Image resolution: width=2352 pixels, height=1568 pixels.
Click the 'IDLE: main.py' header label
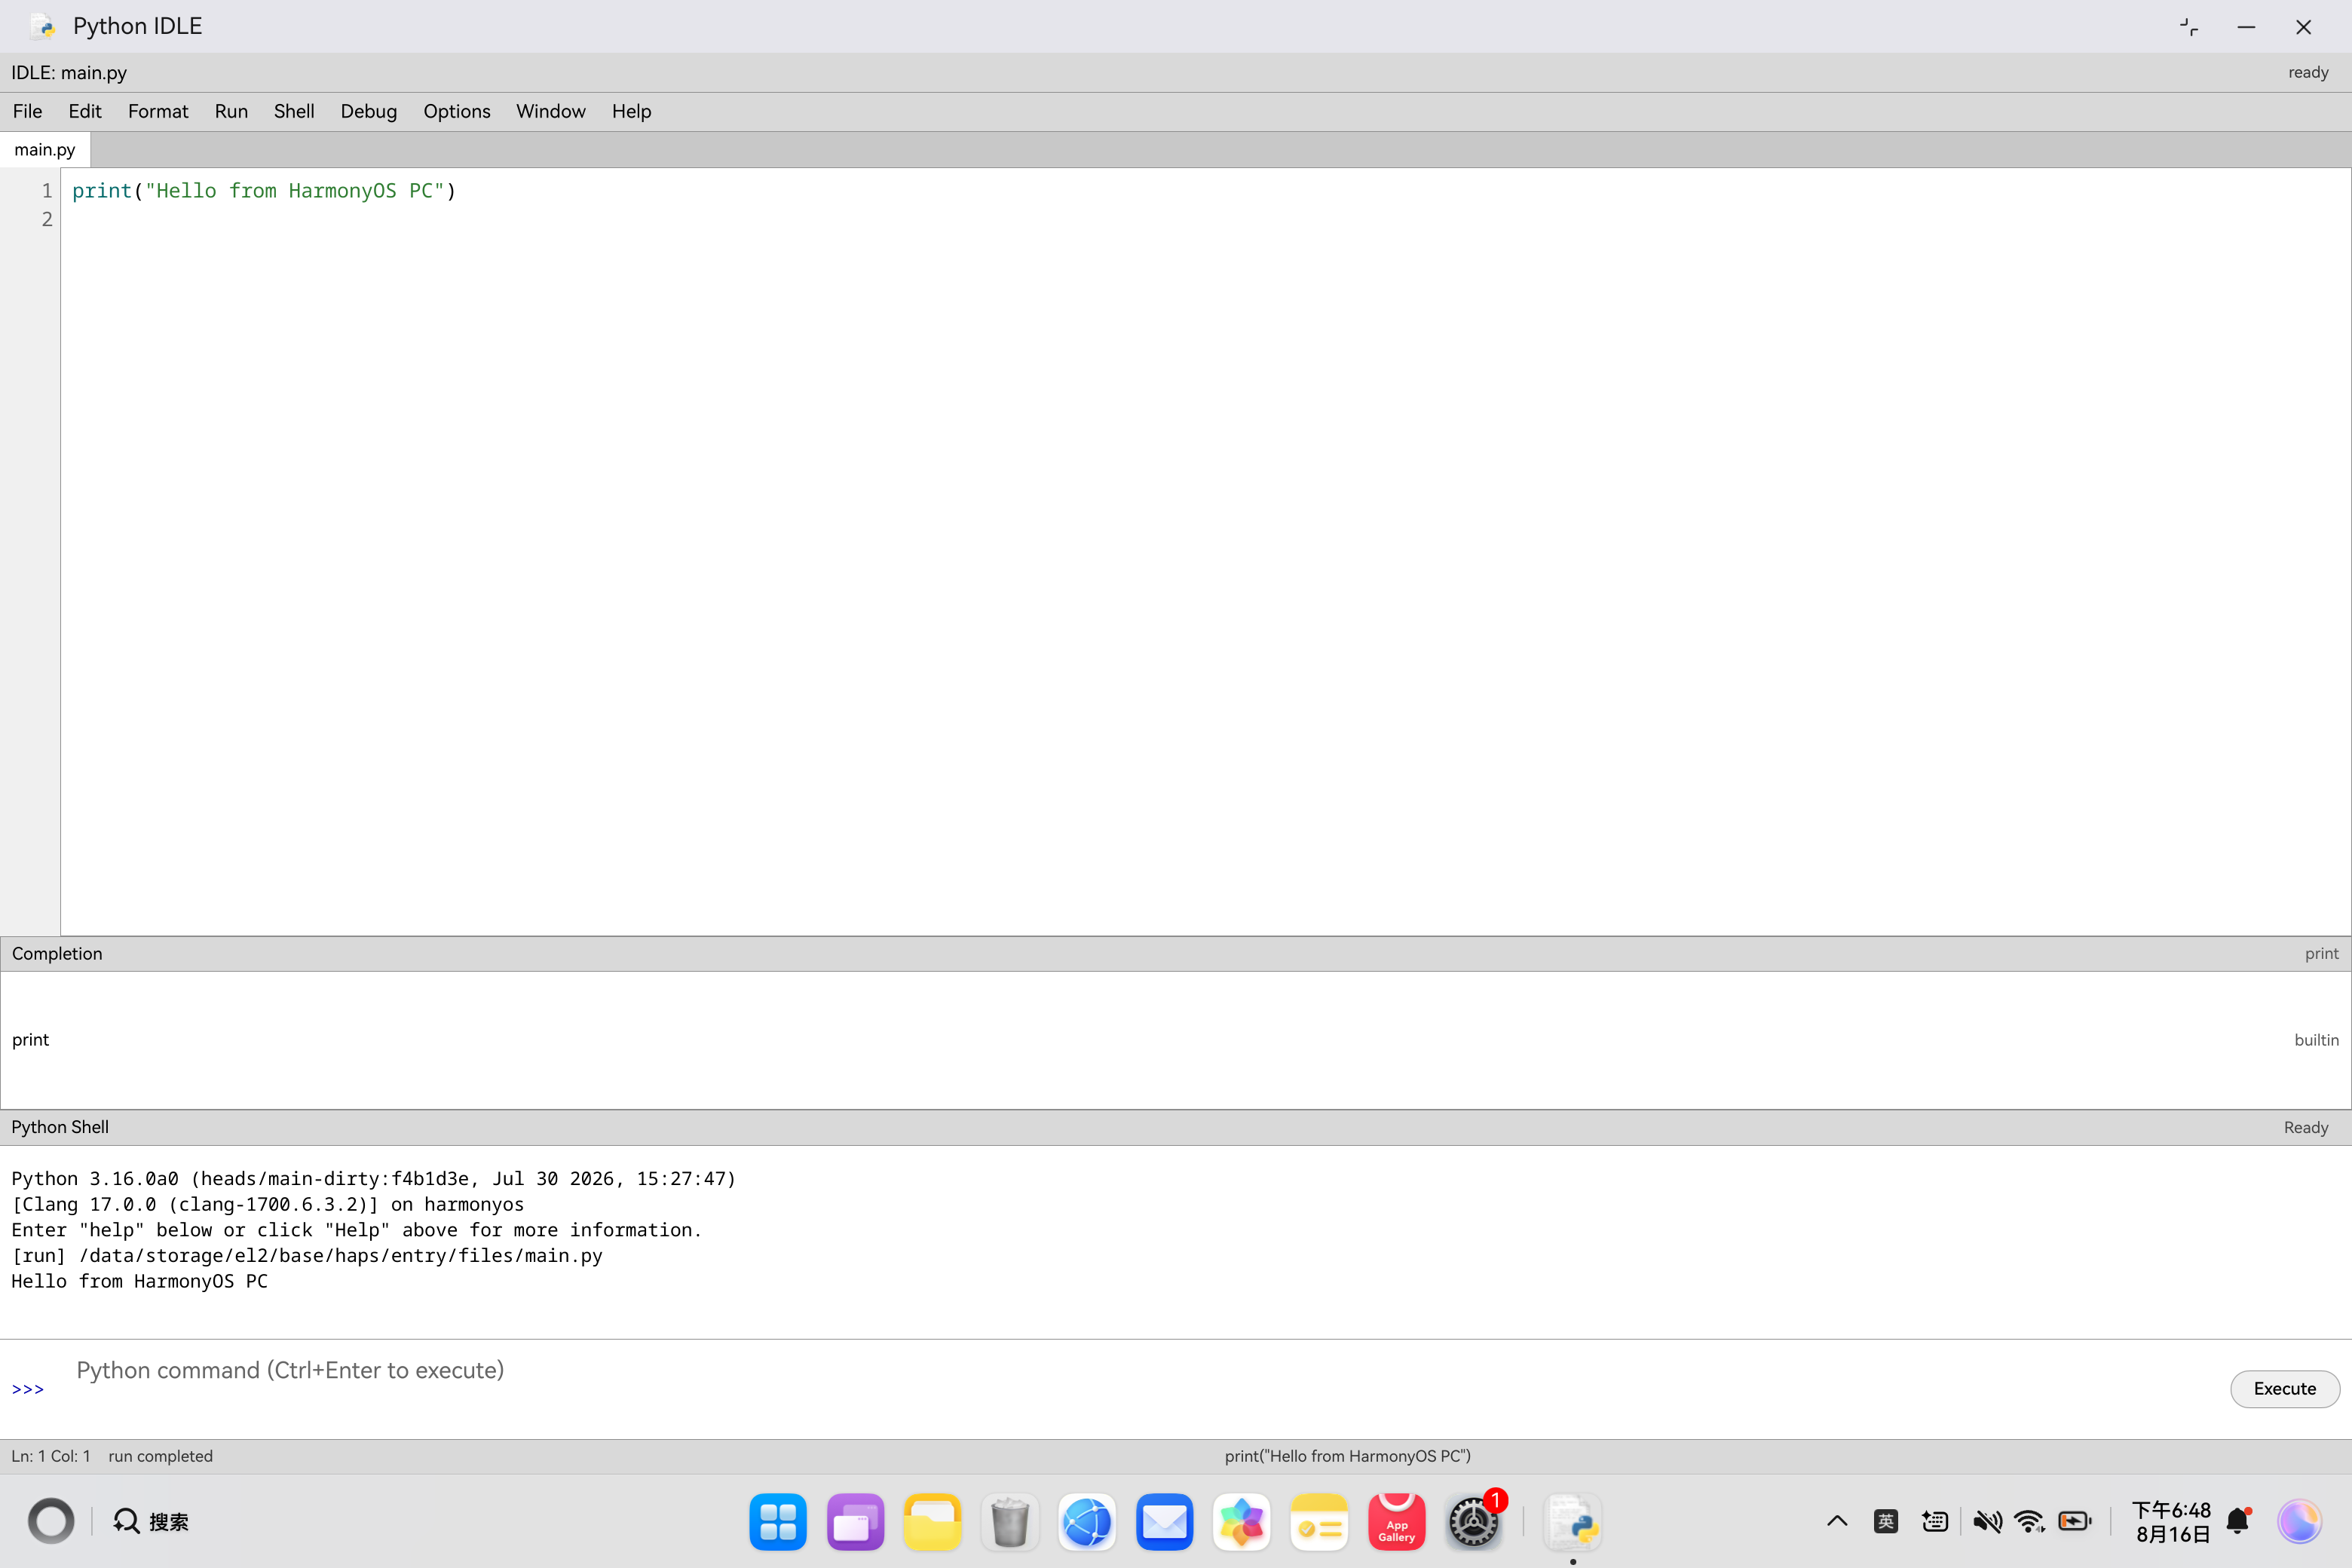[69, 73]
